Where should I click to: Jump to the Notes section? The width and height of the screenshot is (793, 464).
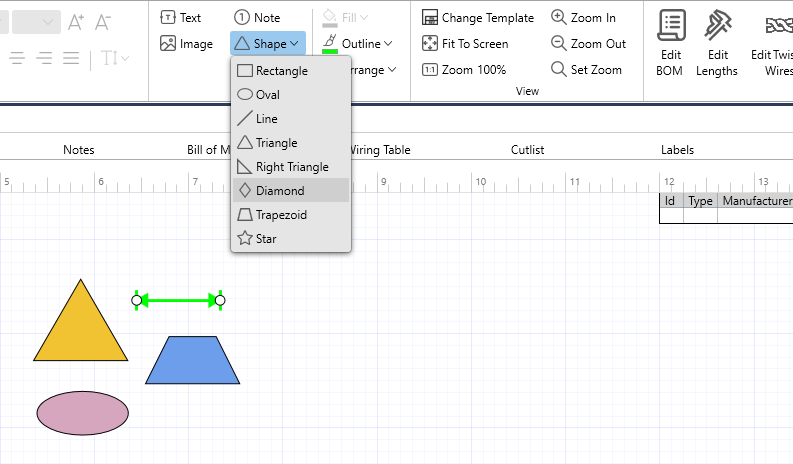pos(78,150)
